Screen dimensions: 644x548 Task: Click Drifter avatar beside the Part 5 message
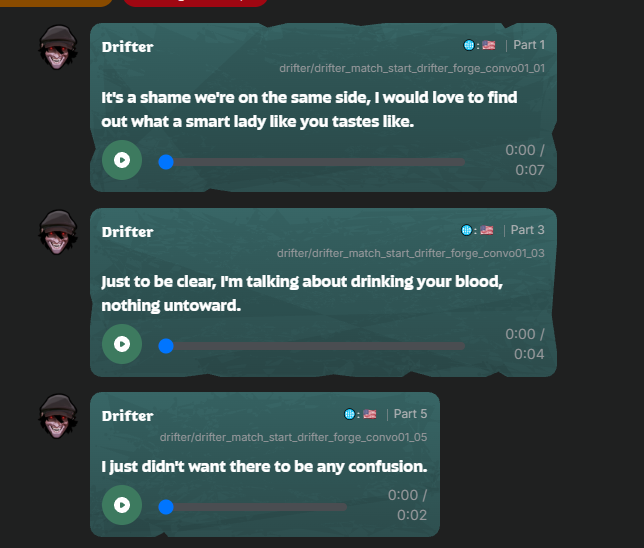coord(58,416)
